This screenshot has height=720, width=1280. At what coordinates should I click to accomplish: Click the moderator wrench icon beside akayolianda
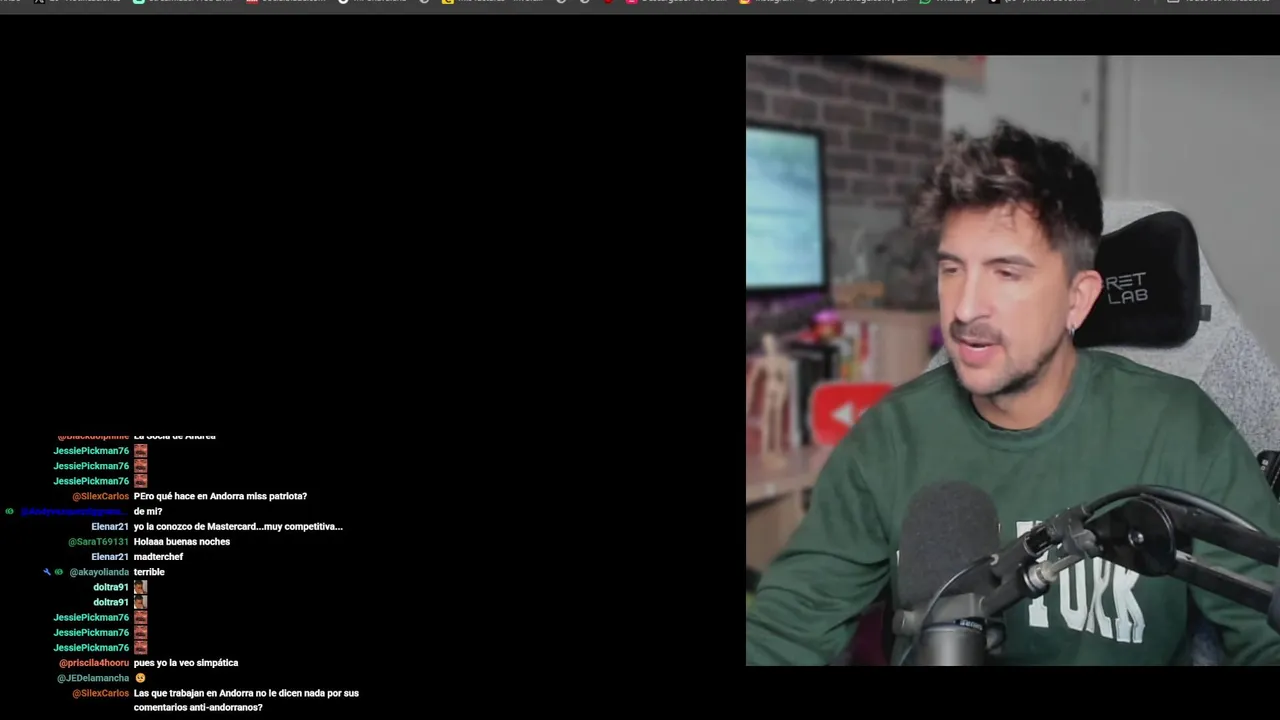coord(46,572)
